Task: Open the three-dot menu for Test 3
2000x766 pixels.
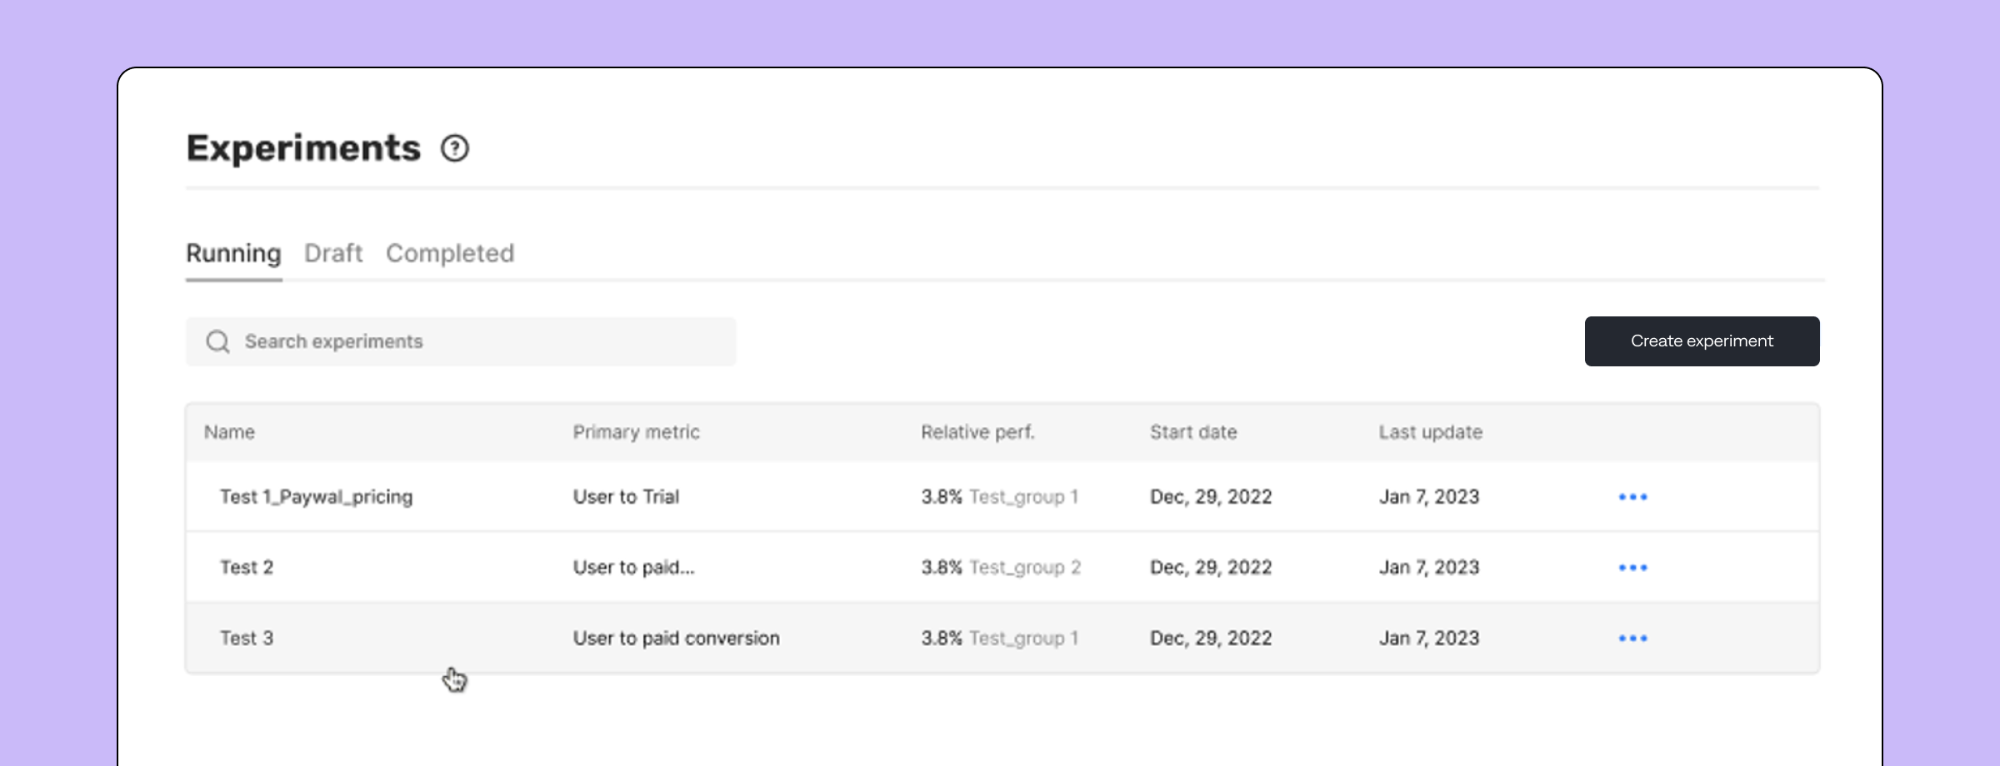Action: [x=1632, y=639]
